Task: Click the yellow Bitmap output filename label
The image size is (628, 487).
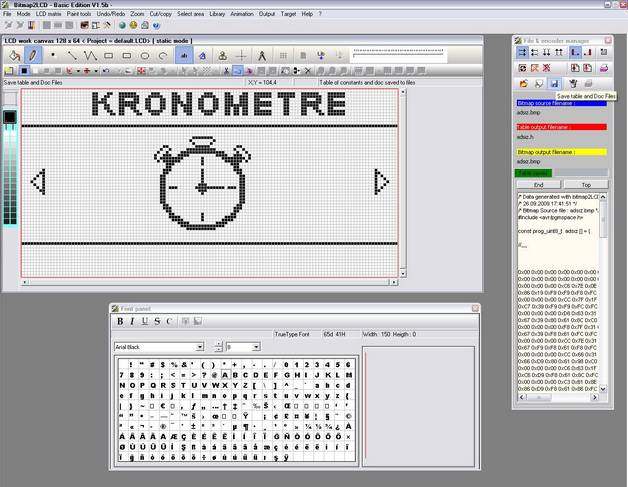Action: [x=562, y=152]
